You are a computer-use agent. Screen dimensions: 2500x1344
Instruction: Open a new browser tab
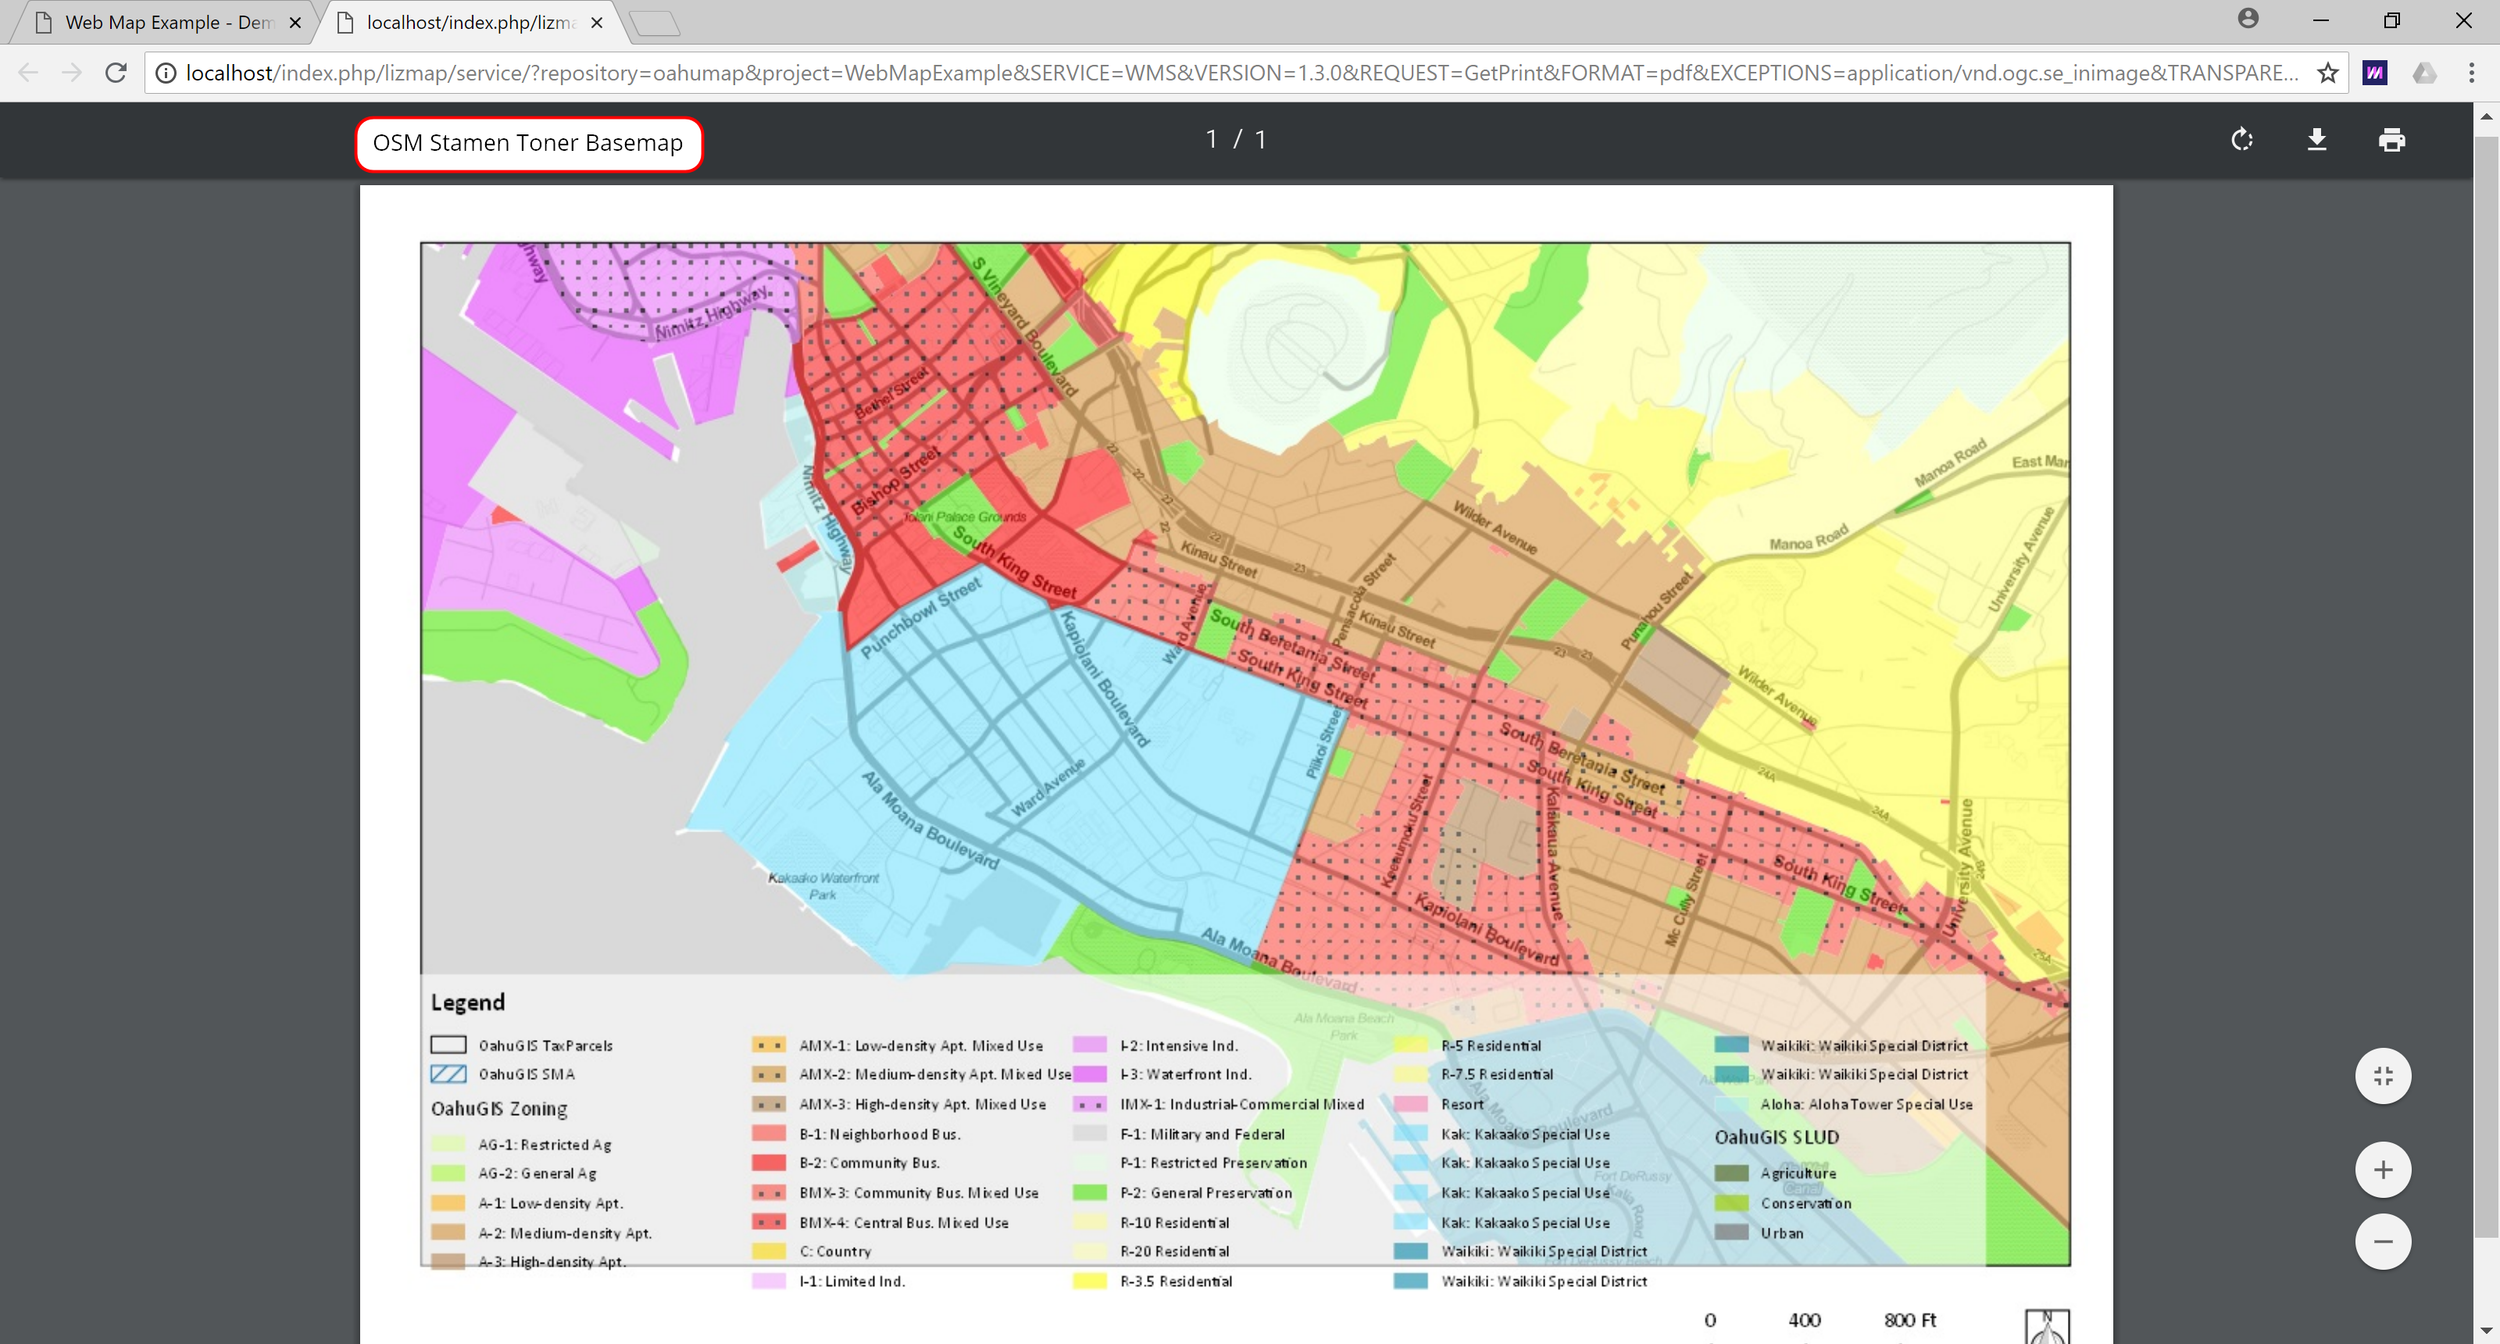(656, 23)
